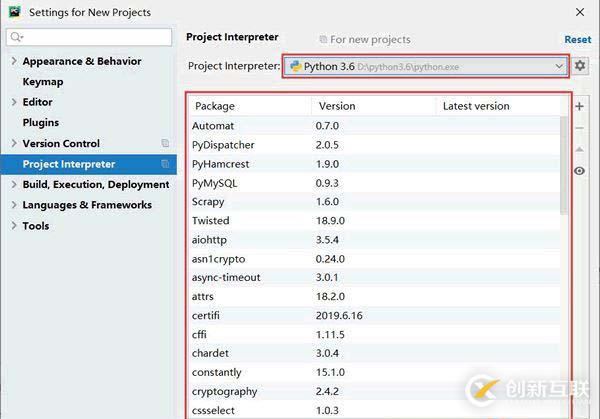The image size is (600, 419).
Task: Select the Keymap settings page
Action: pyautogui.click(x=43, y=82)
